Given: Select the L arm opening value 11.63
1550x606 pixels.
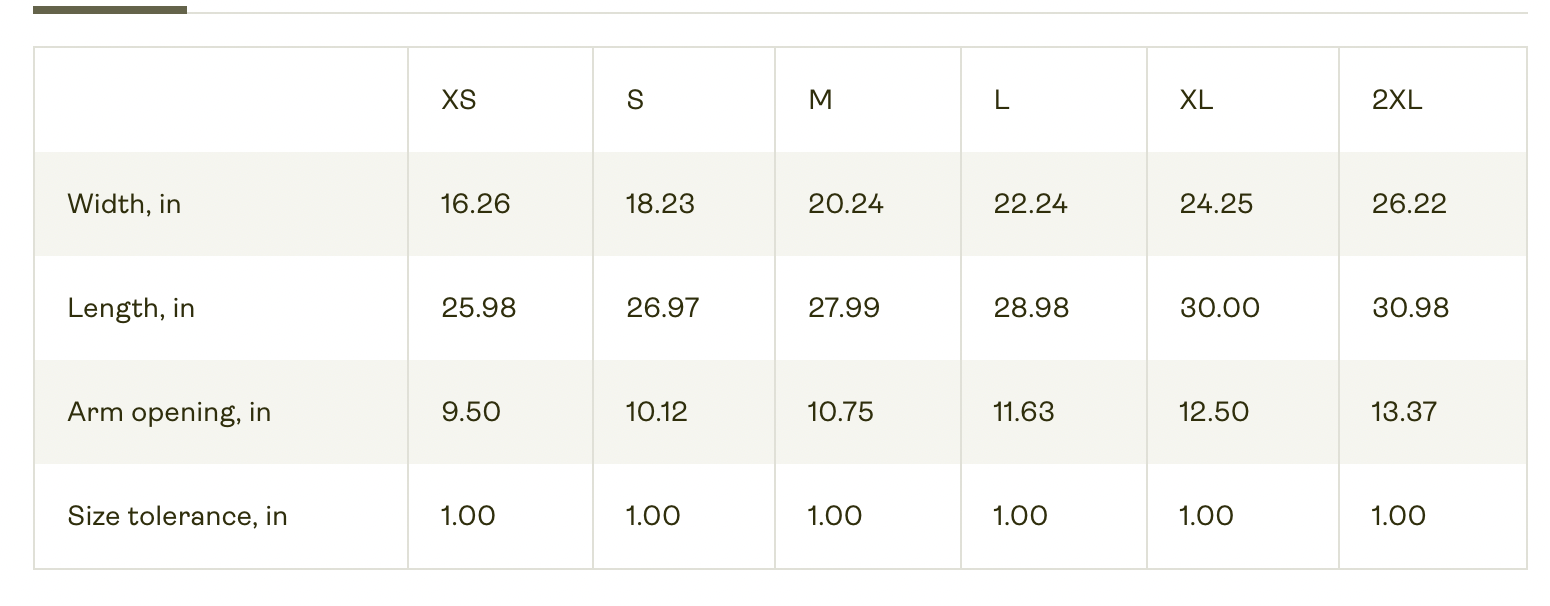Looking at the screenshot, I should pyautogui.click(x=1023, y=412).
